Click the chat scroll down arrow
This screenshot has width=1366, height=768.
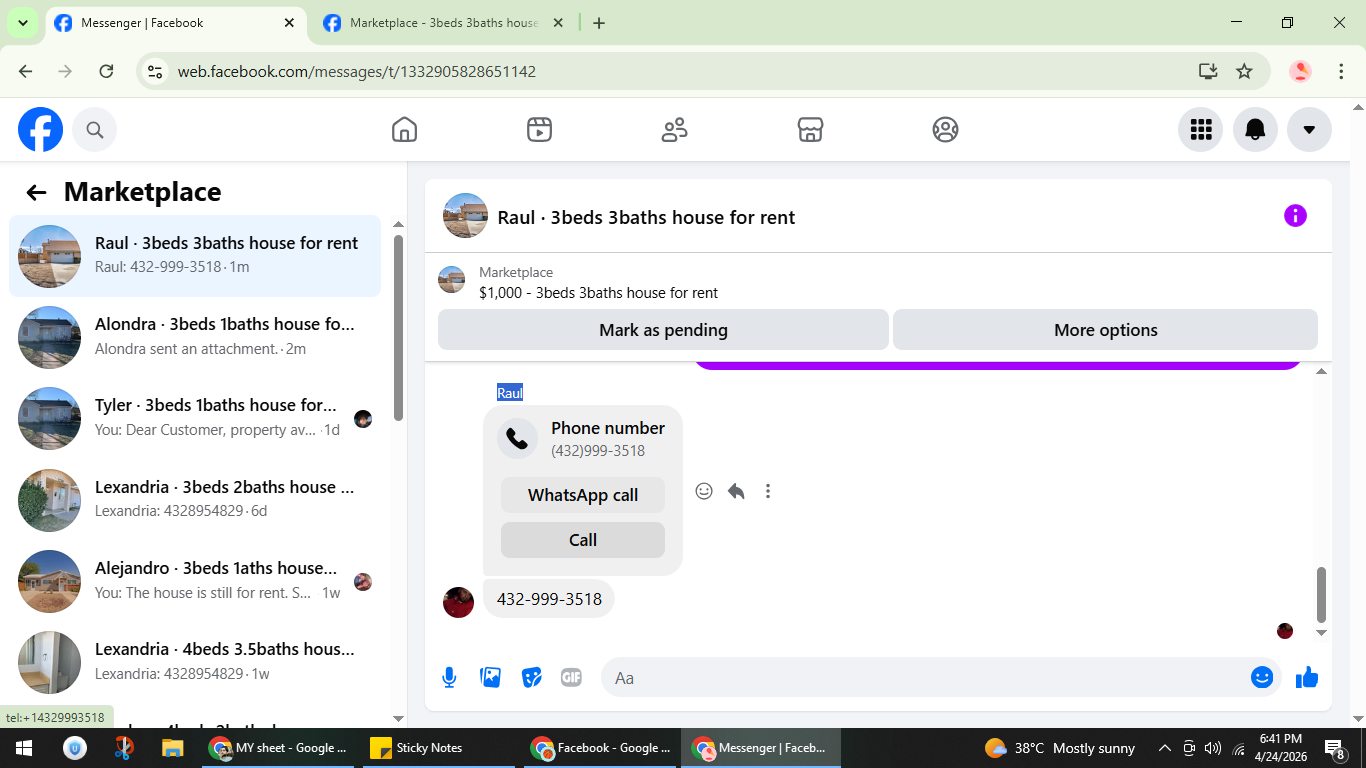[x=1321, y=632]
